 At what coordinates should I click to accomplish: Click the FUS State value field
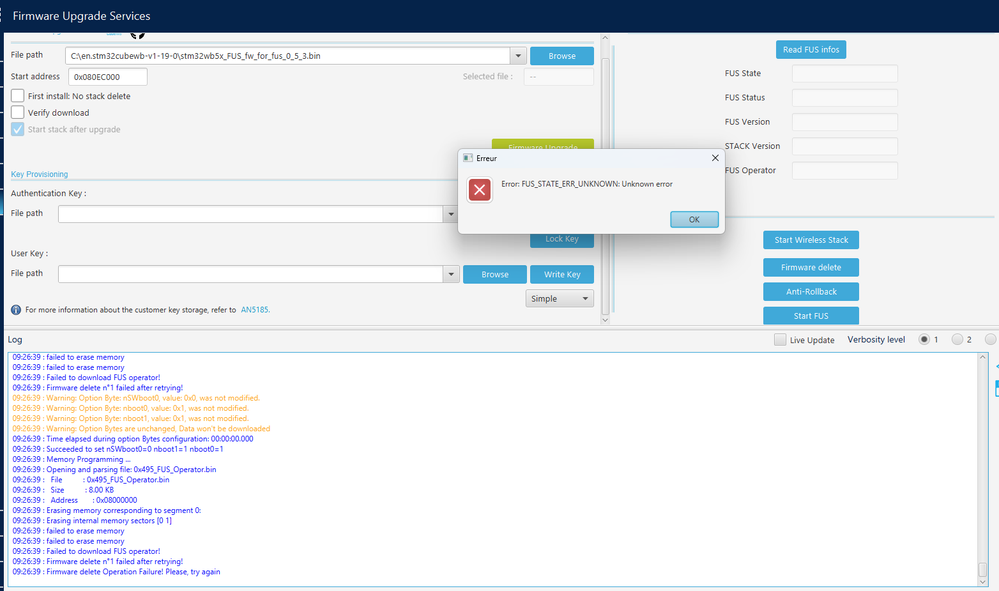(845, 74)
